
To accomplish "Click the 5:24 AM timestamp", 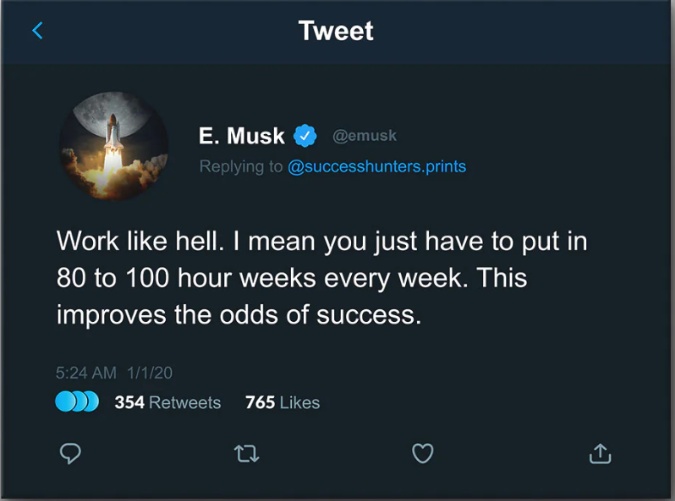I will pos(87,372).
